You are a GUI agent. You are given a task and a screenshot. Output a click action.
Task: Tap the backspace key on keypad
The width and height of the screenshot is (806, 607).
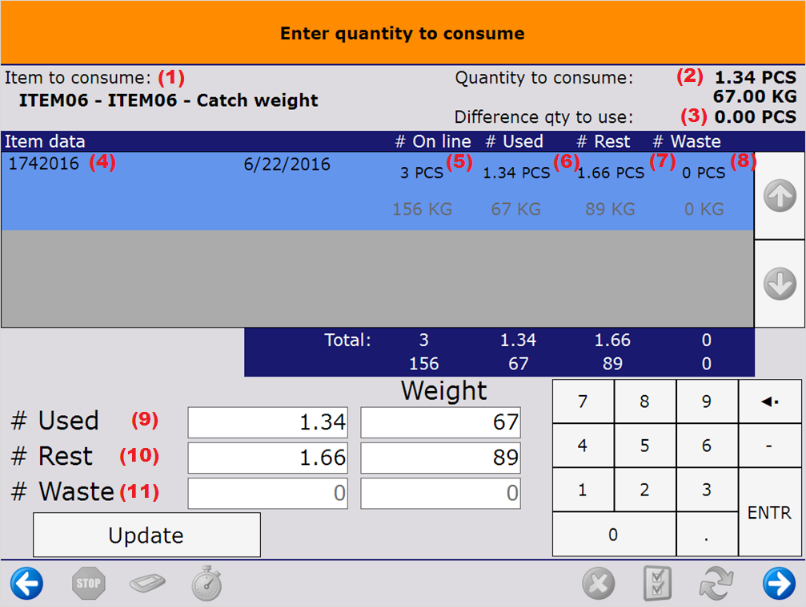tap(770, 402)
